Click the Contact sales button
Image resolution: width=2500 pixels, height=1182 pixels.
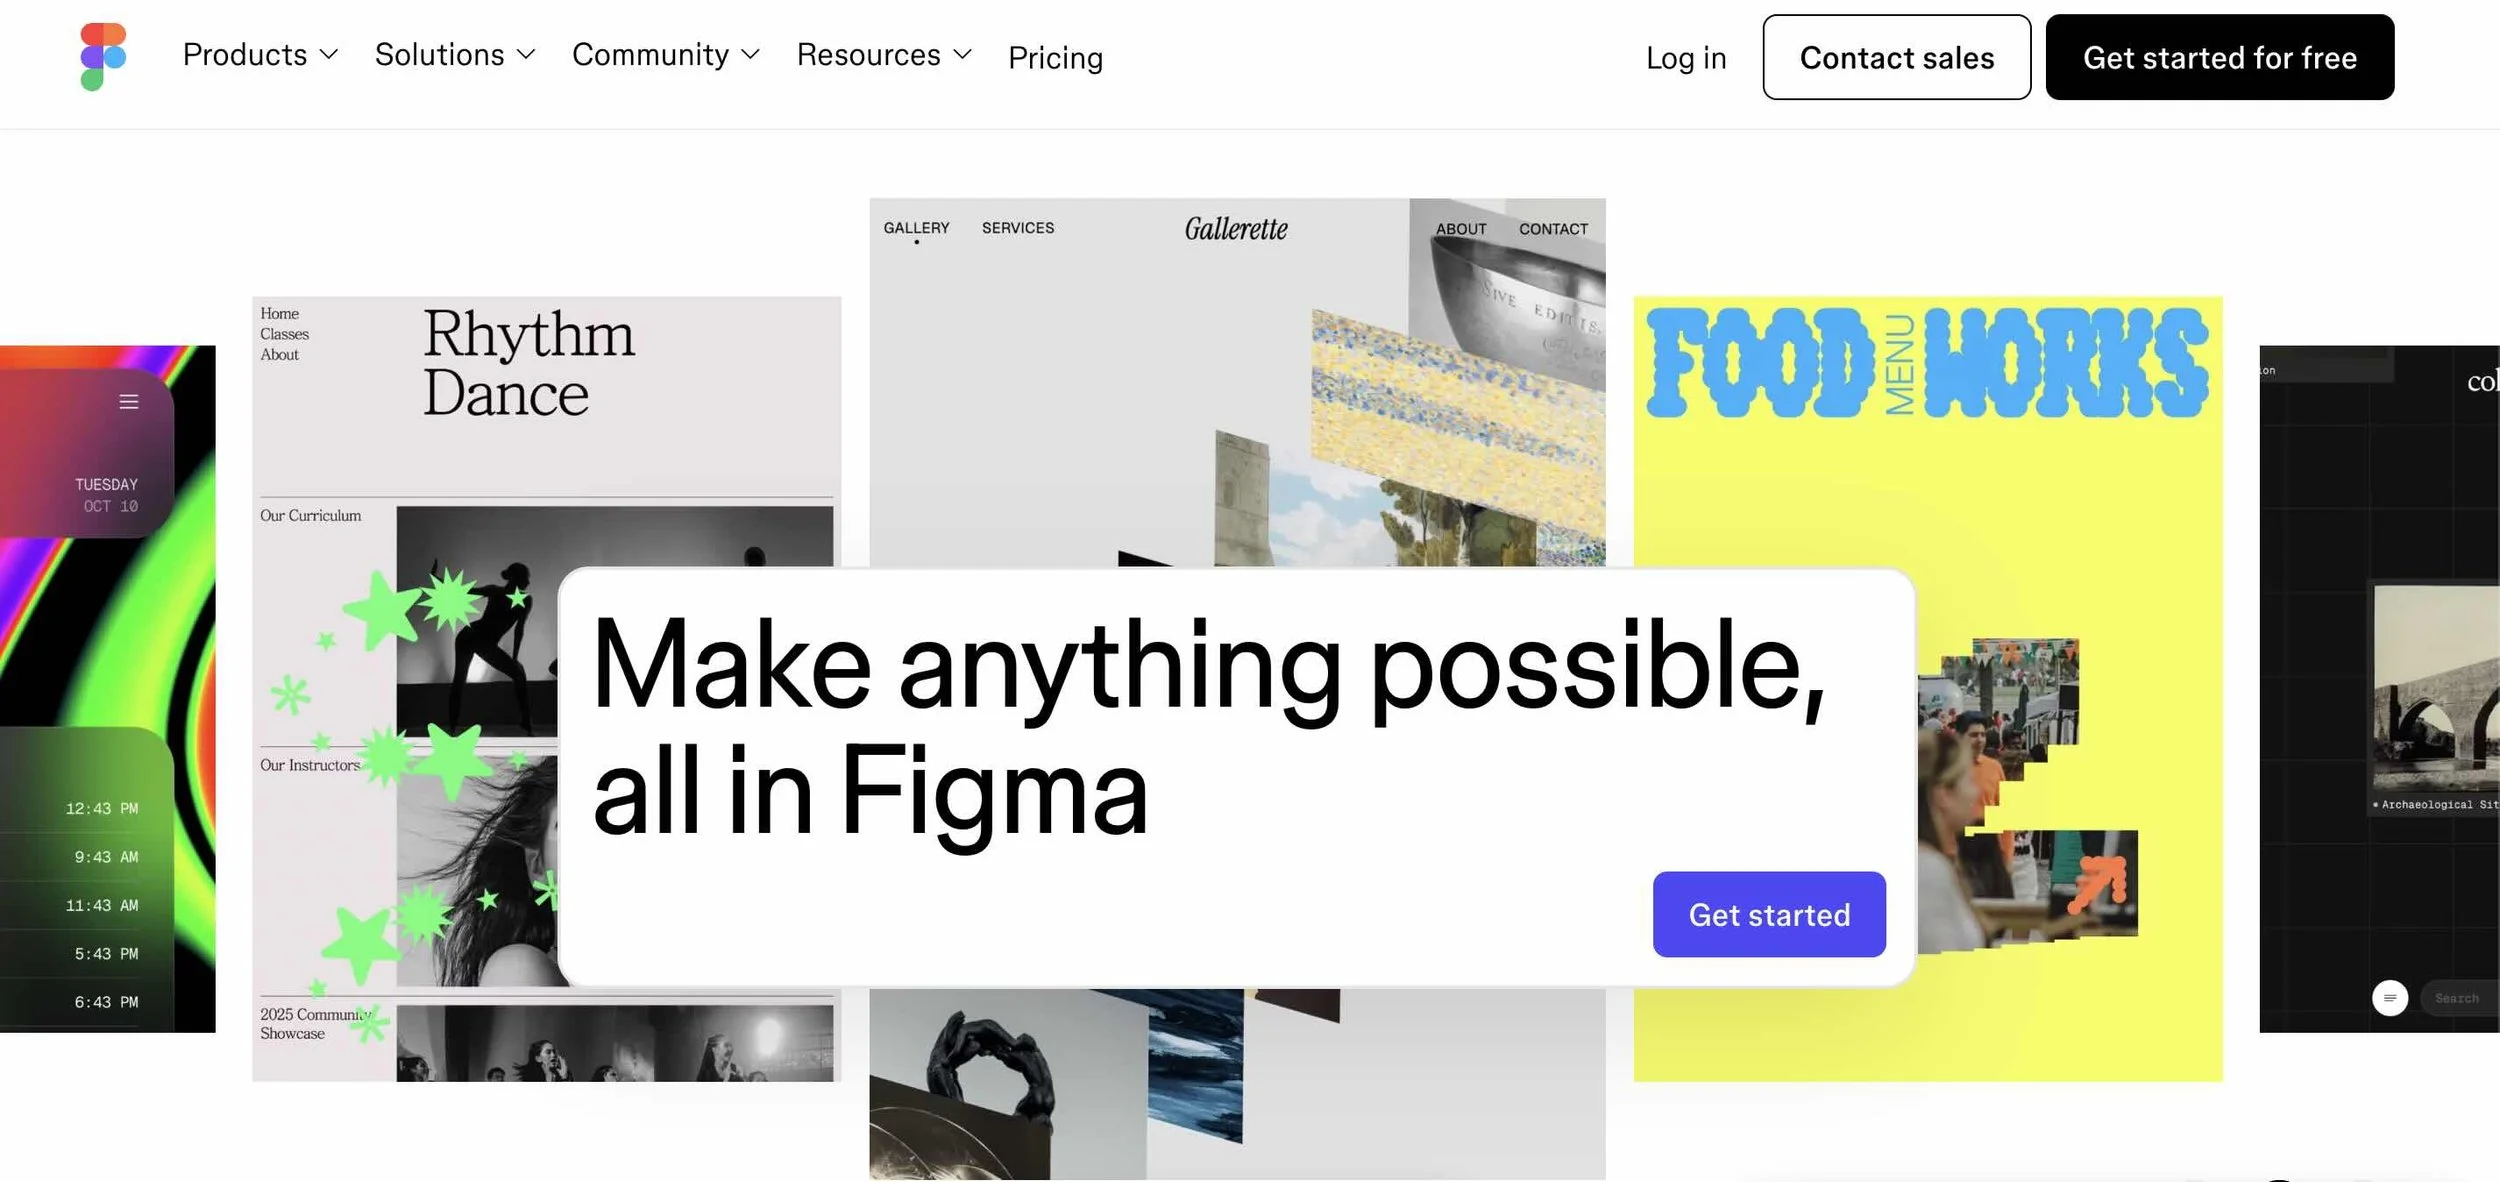pos(1896,57)
